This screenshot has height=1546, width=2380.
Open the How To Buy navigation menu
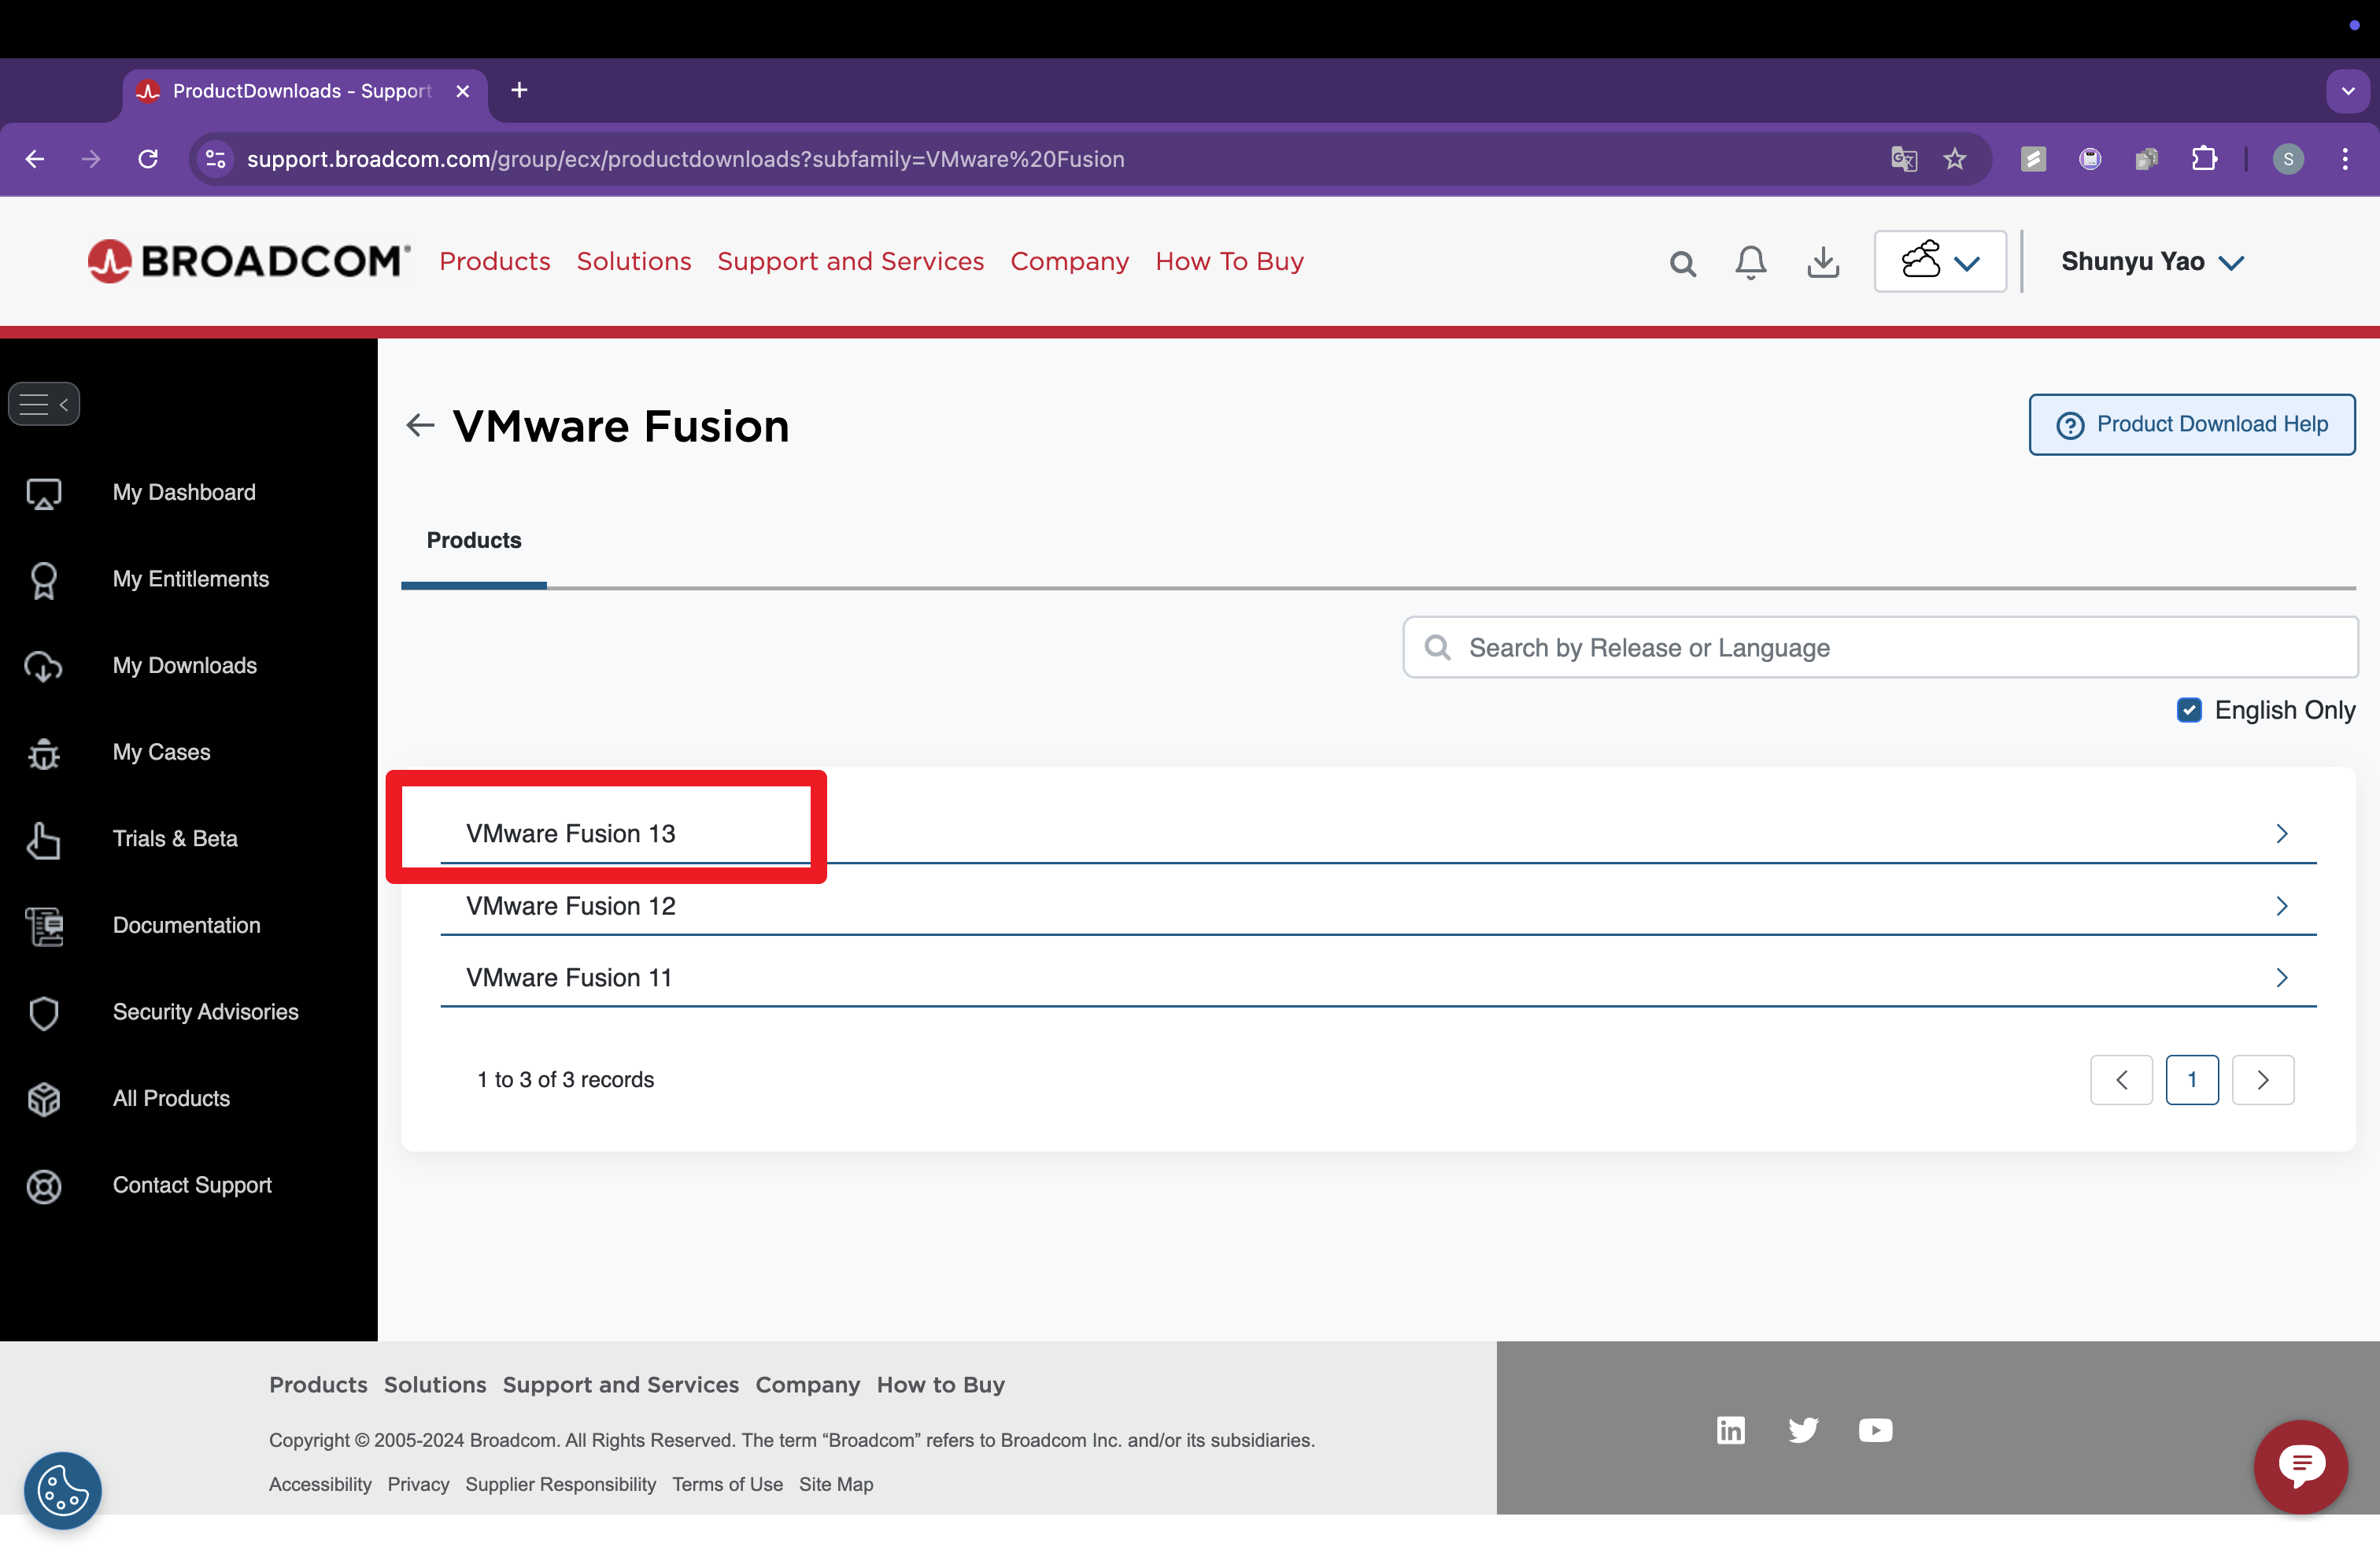tap(1229, 261)
